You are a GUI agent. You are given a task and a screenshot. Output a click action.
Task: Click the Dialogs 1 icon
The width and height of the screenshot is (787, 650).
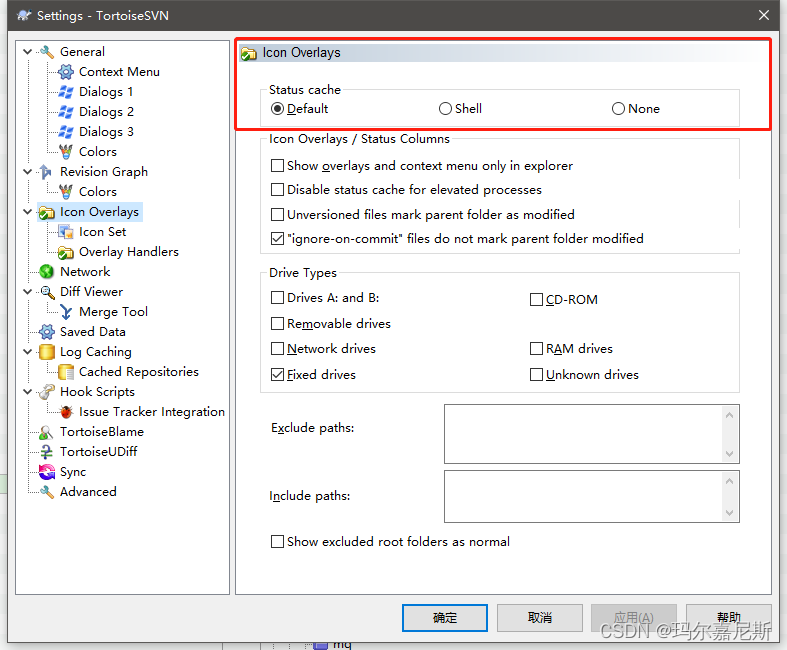[66, 92]
